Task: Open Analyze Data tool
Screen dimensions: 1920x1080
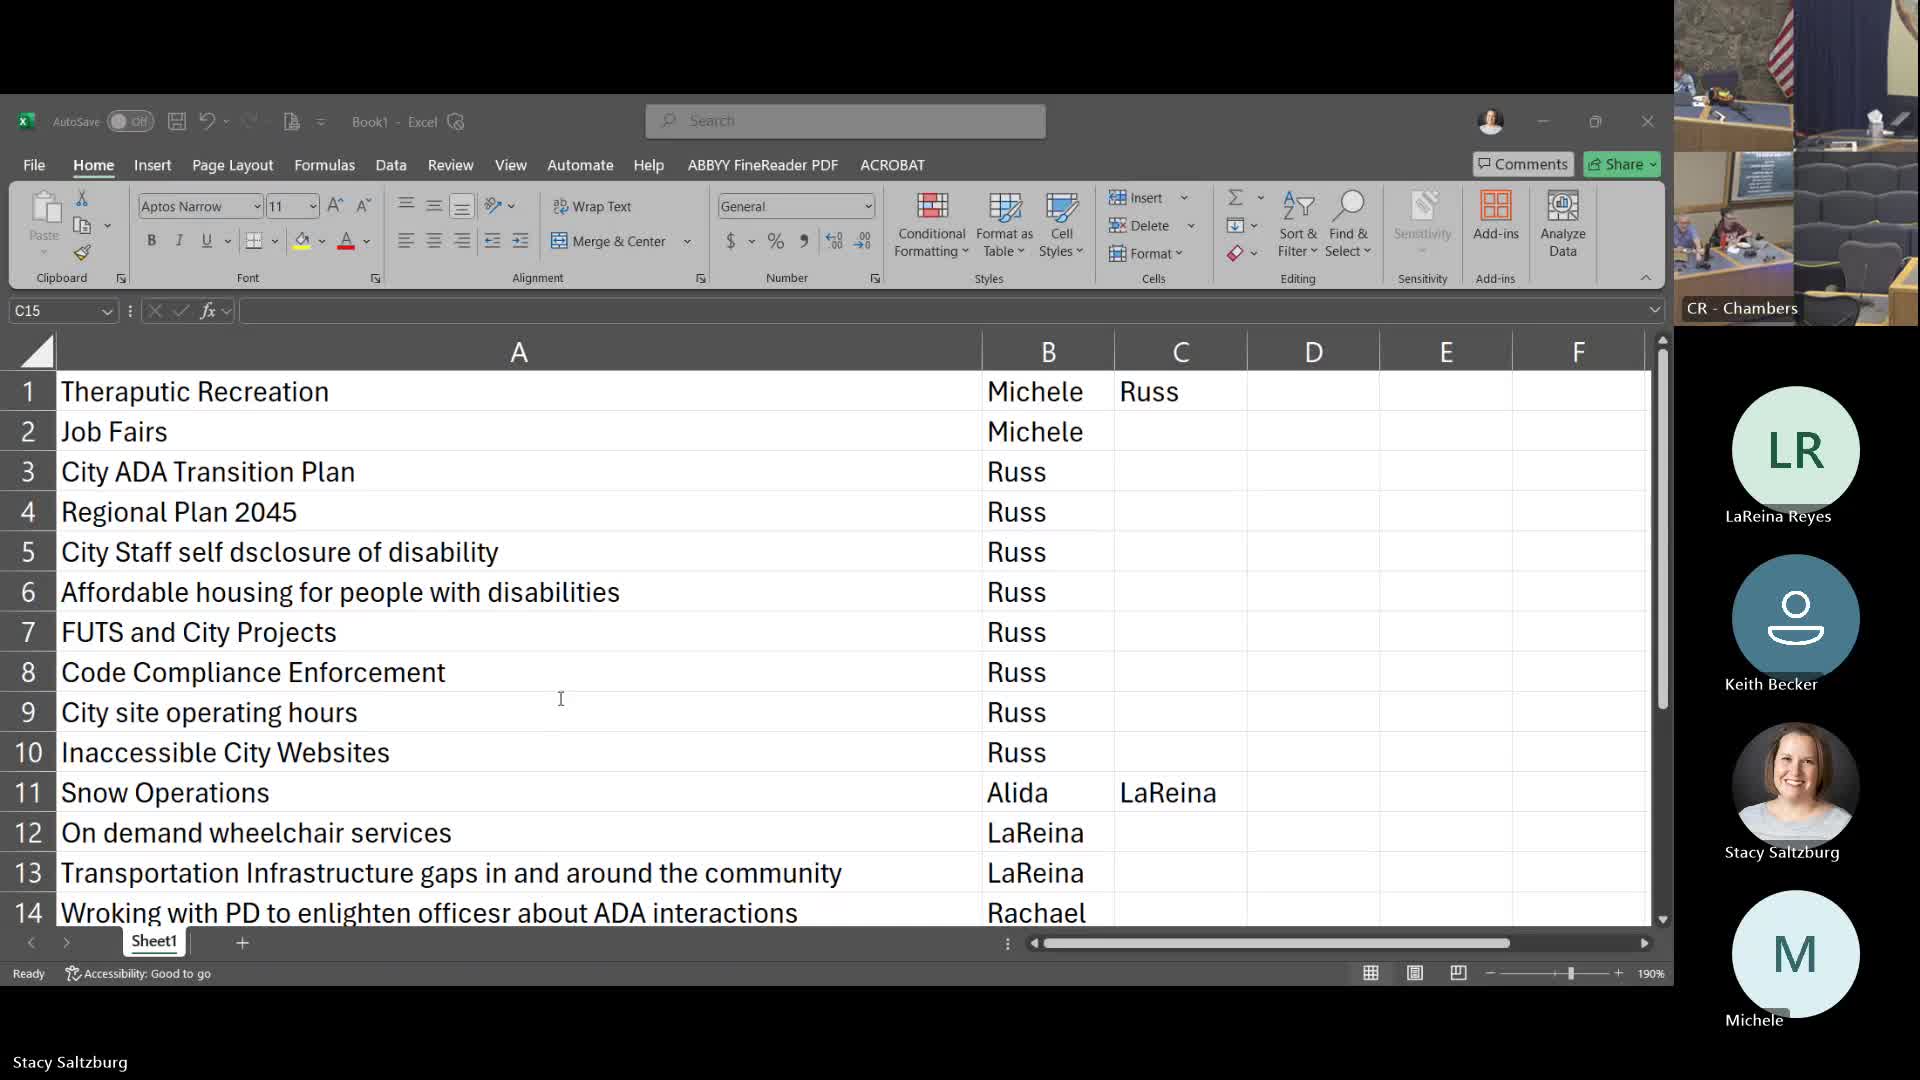Action: click(x=1562, y=225)
